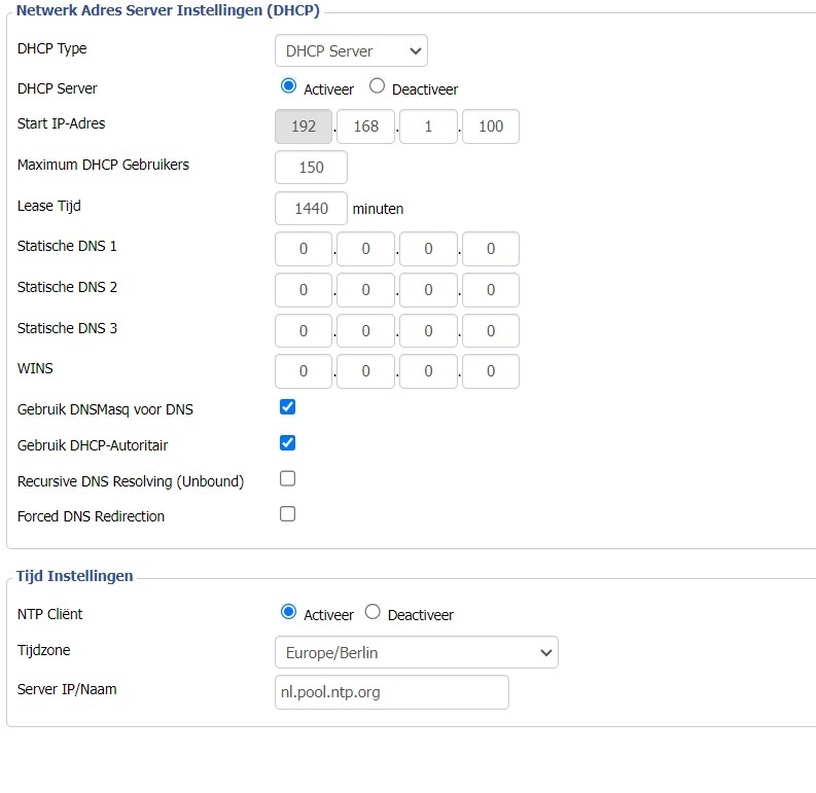Click Statische DNS 2 third octet field
Screen dimensions: 816x793
tap(428, 290)
